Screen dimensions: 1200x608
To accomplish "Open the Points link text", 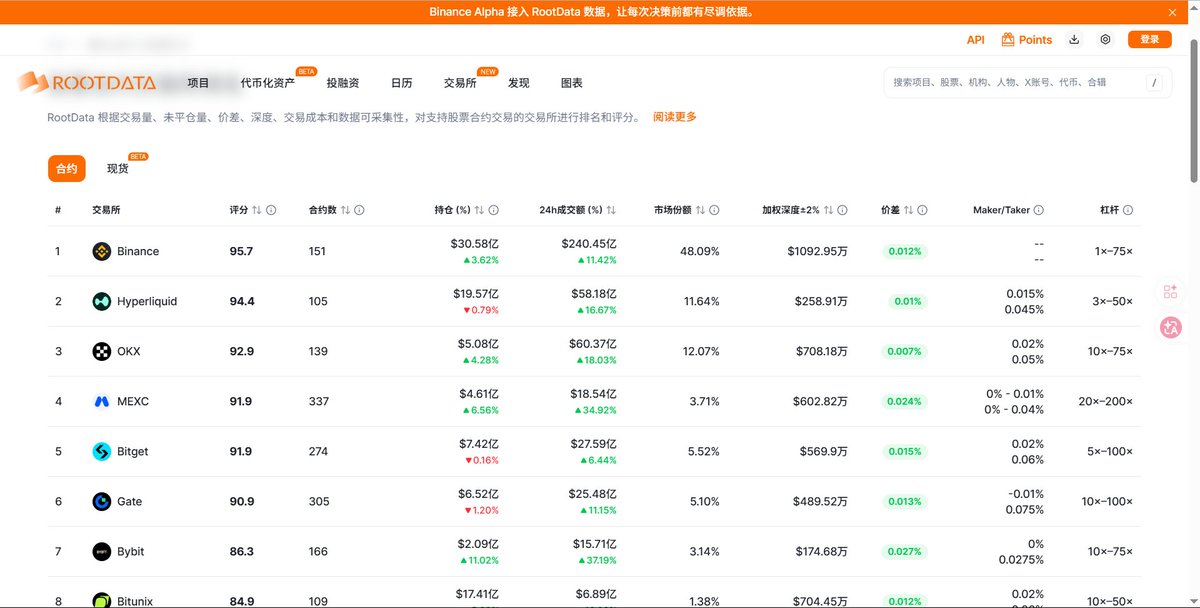I will 1035,40.
